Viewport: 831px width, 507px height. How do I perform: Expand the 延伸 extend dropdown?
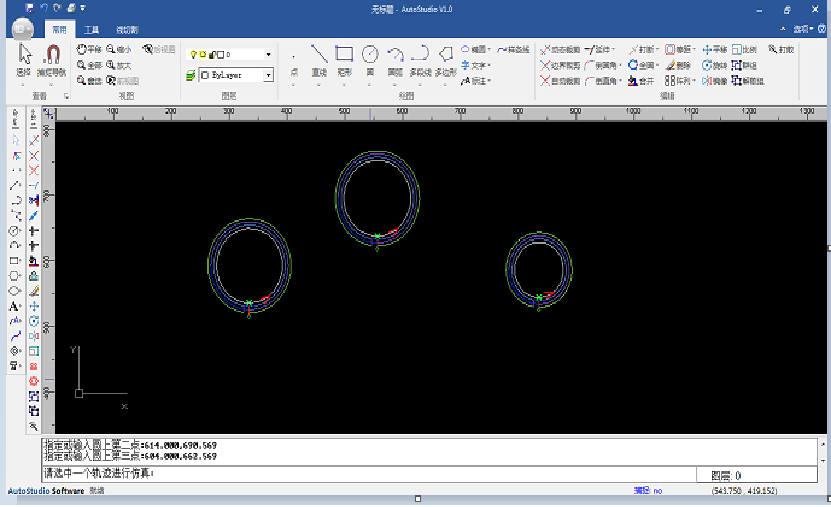tap(613, 49)
